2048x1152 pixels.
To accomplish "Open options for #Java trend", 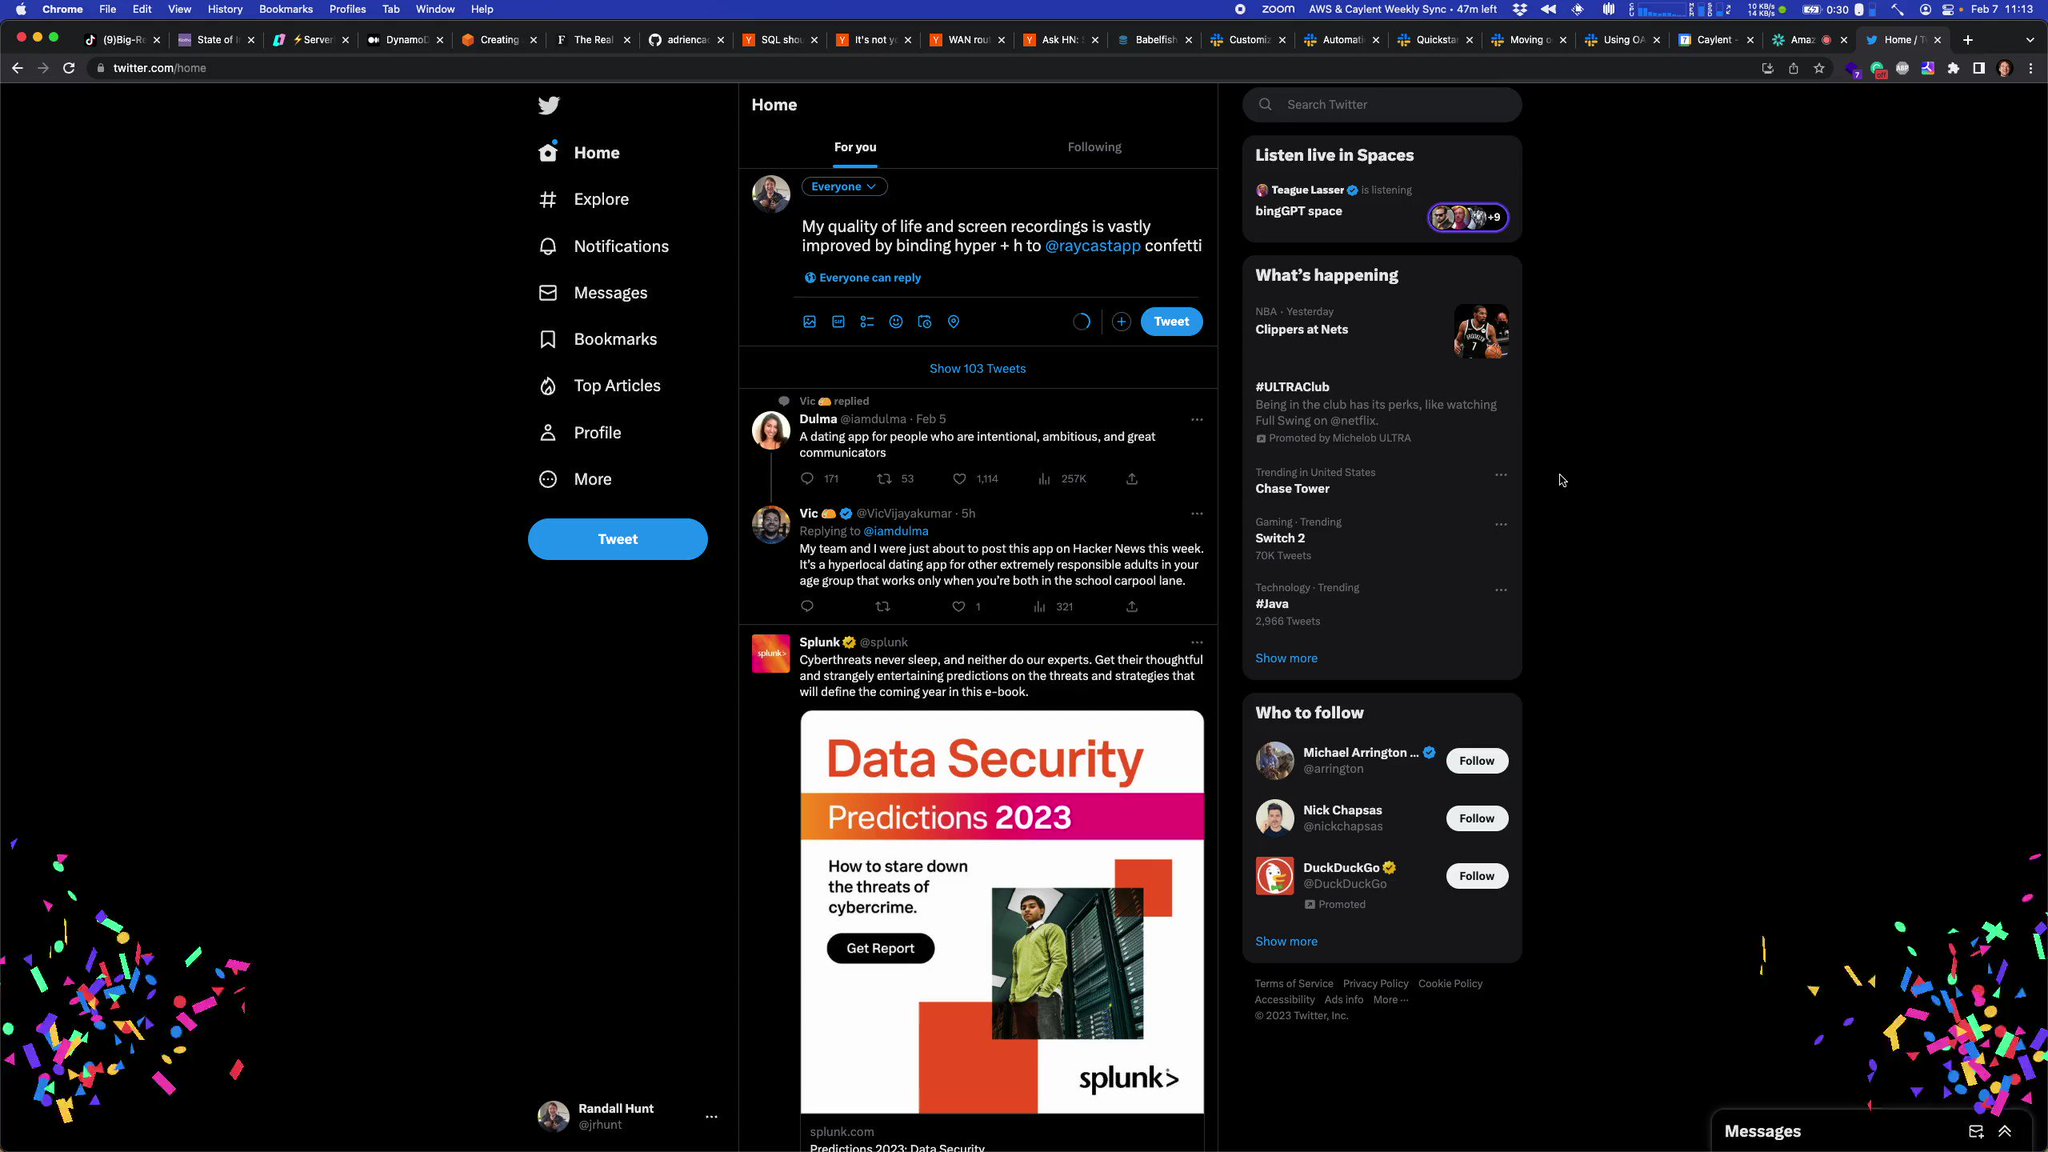I will pos(1501,590).
